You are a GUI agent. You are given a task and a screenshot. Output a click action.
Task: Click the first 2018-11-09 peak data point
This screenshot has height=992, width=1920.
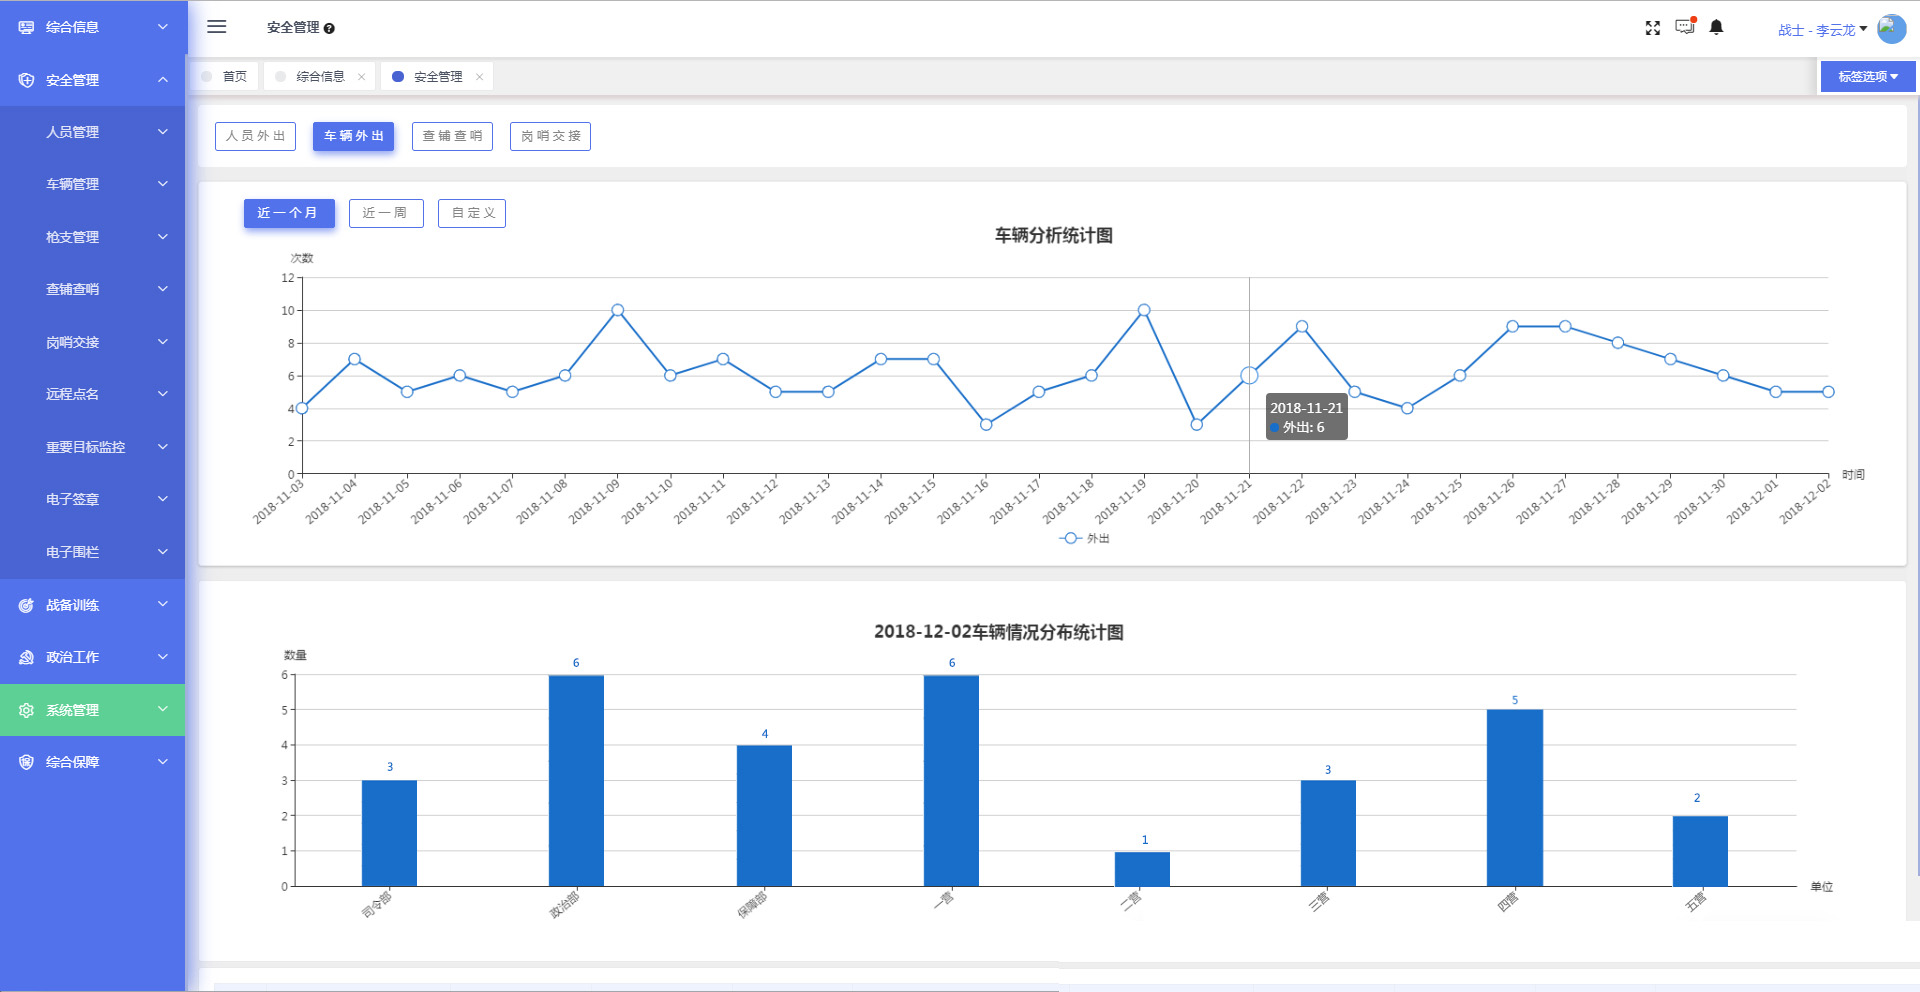(x=617, y=310)
